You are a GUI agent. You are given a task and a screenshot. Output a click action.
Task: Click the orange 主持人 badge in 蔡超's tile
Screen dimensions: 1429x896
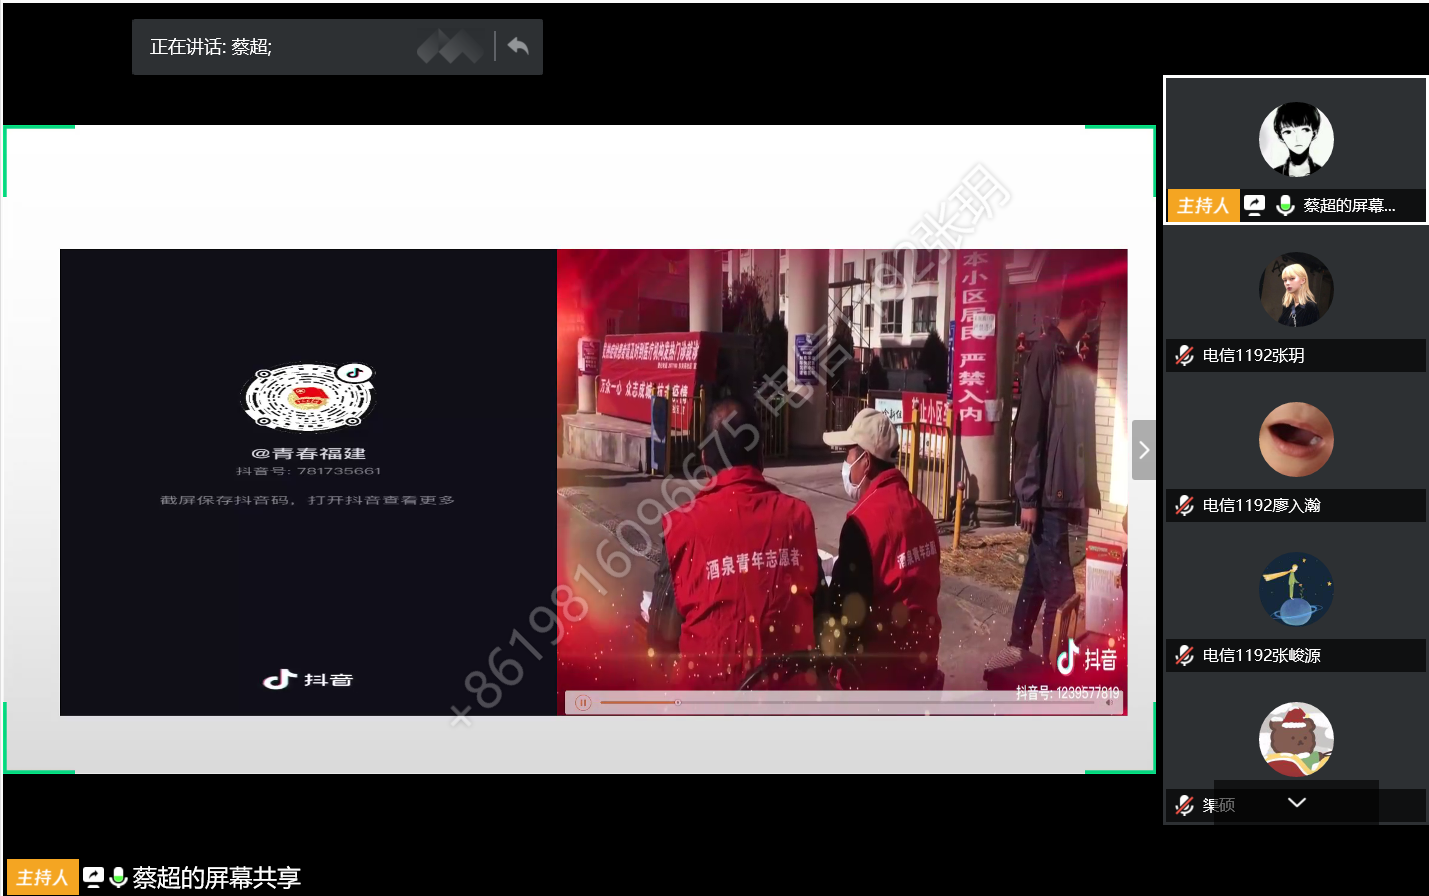pos(1203,205)
